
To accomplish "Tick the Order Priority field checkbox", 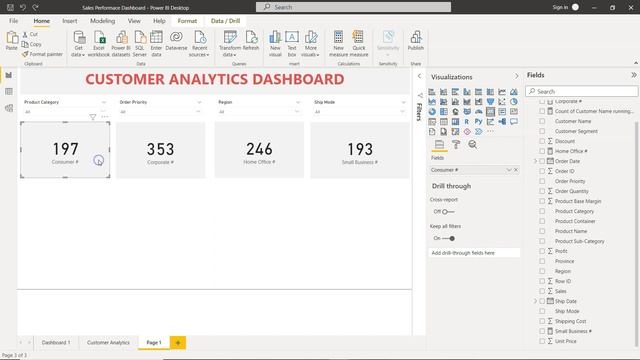I will (x=542, y=181).
